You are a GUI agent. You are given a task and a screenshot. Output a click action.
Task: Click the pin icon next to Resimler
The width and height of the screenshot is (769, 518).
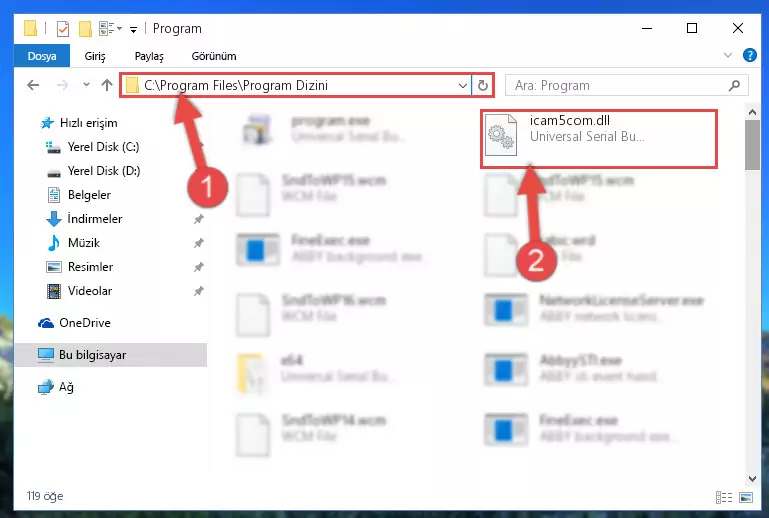[x=198, y=267]
